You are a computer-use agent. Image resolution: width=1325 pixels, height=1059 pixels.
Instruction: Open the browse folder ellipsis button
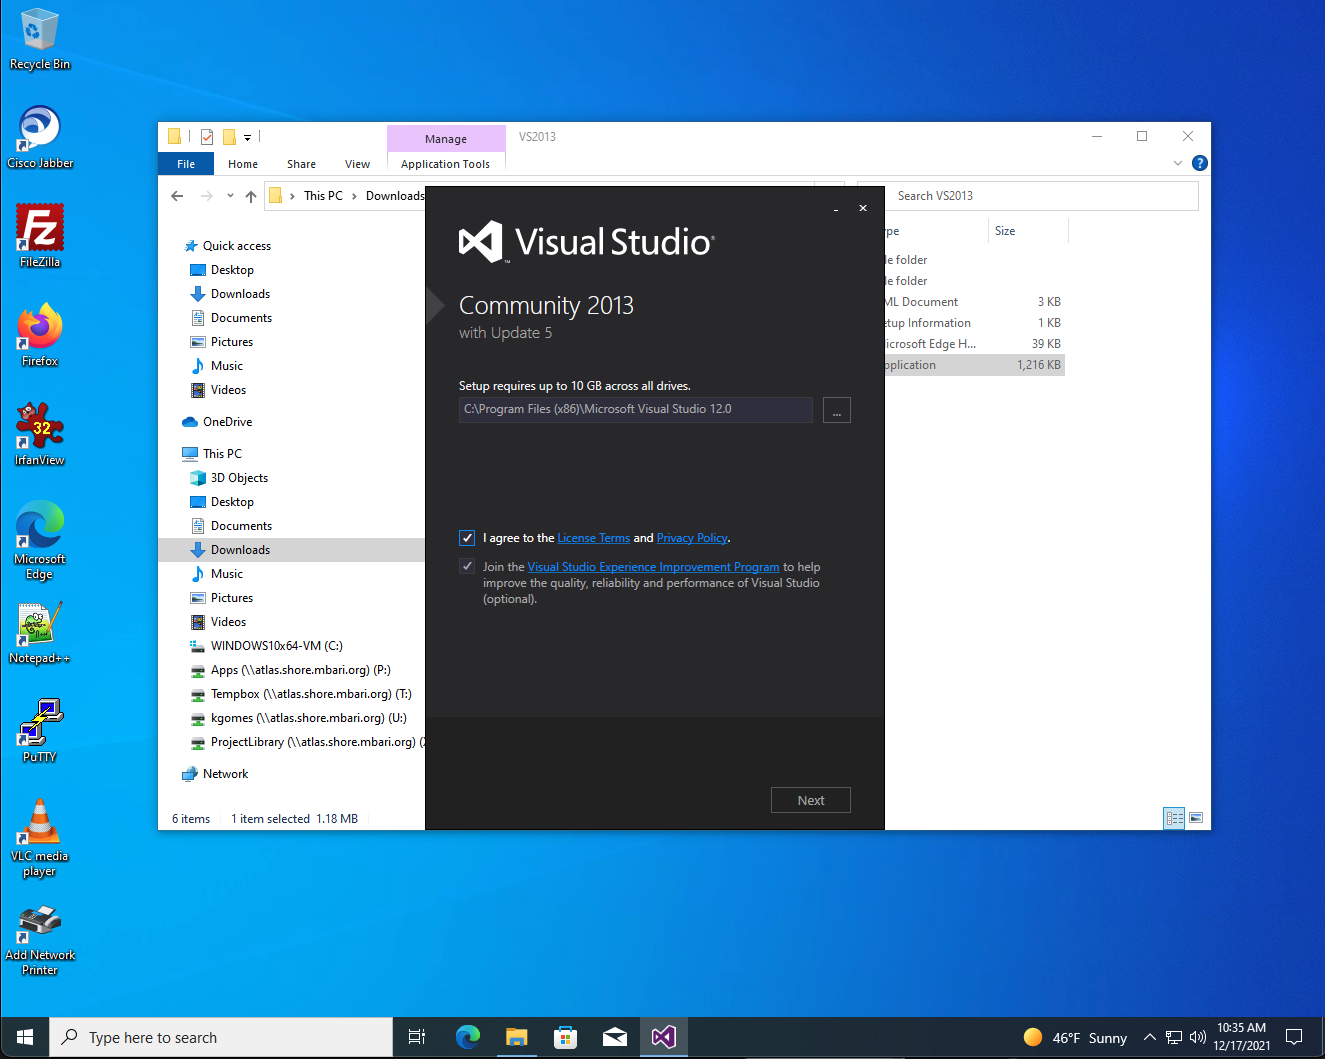click(837, 410)
